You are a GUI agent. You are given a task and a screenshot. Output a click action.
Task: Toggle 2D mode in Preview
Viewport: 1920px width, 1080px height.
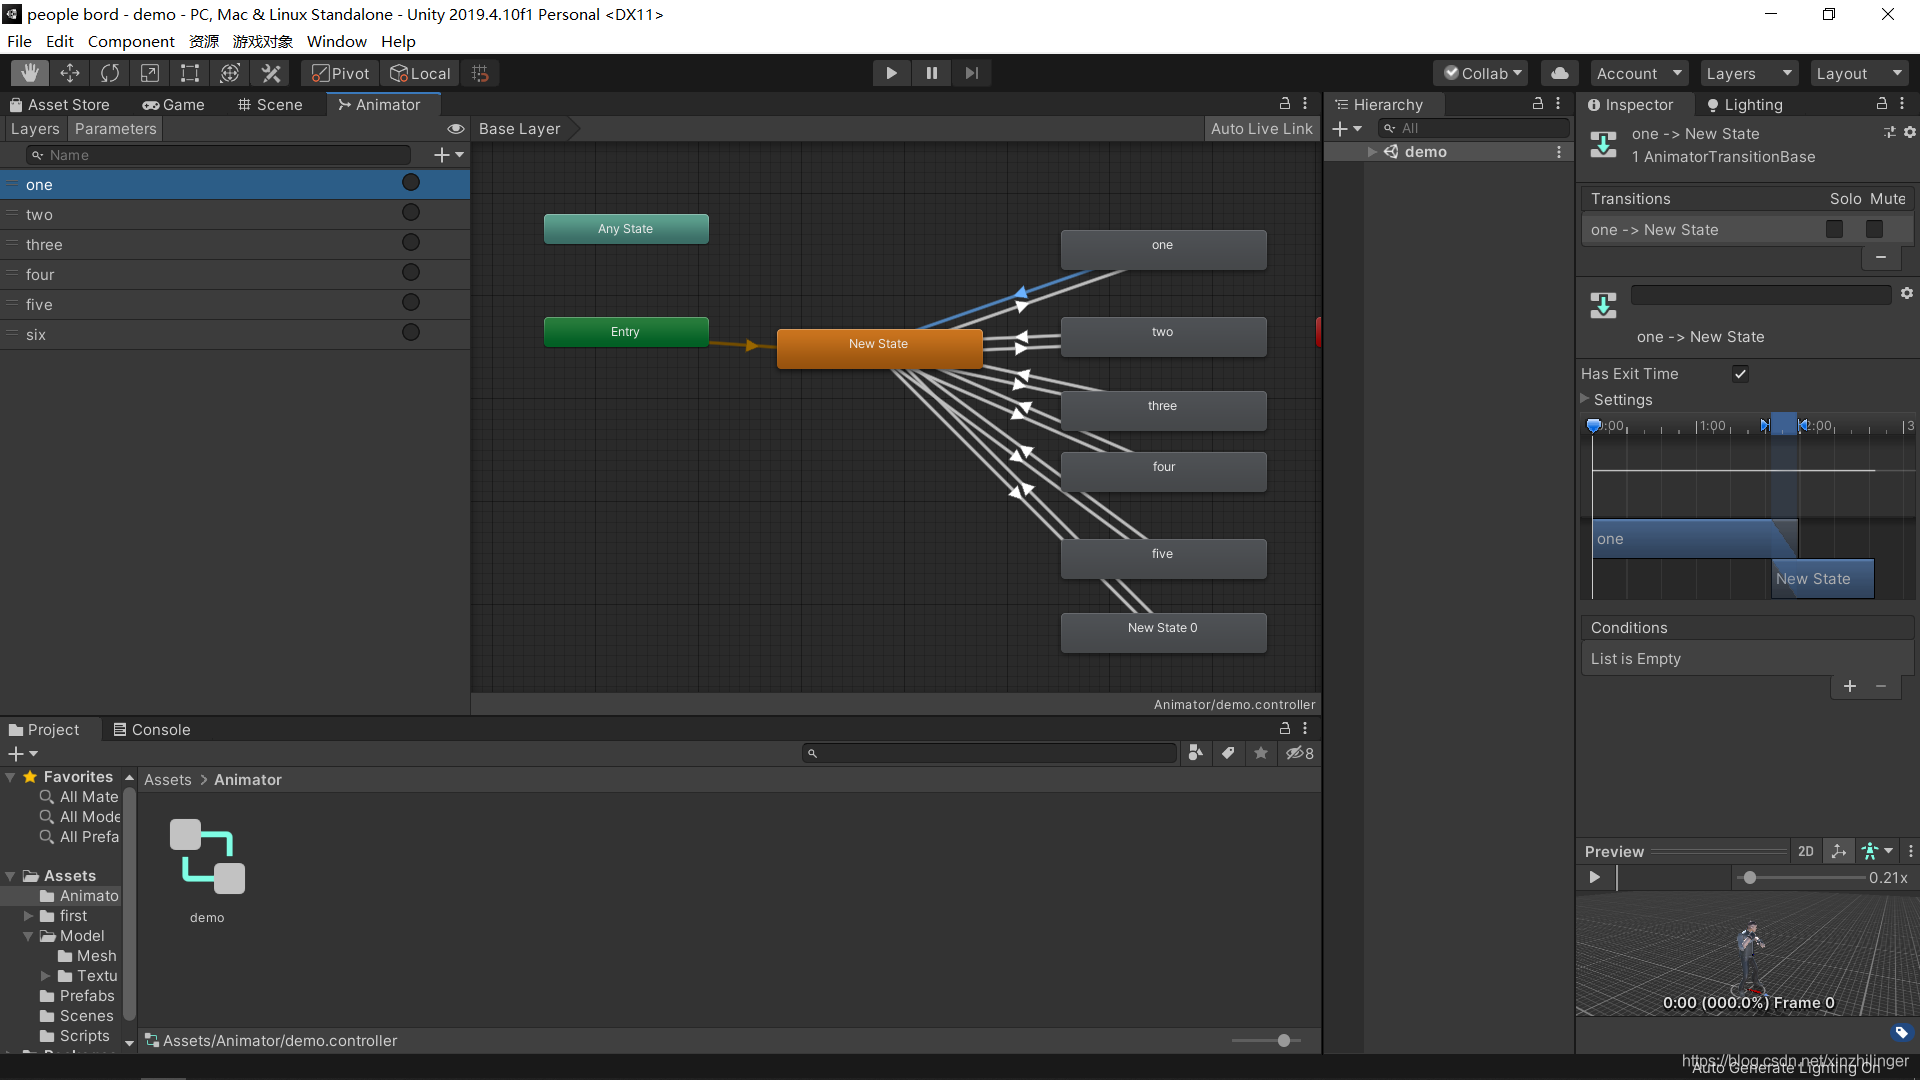click(1805, 852)
